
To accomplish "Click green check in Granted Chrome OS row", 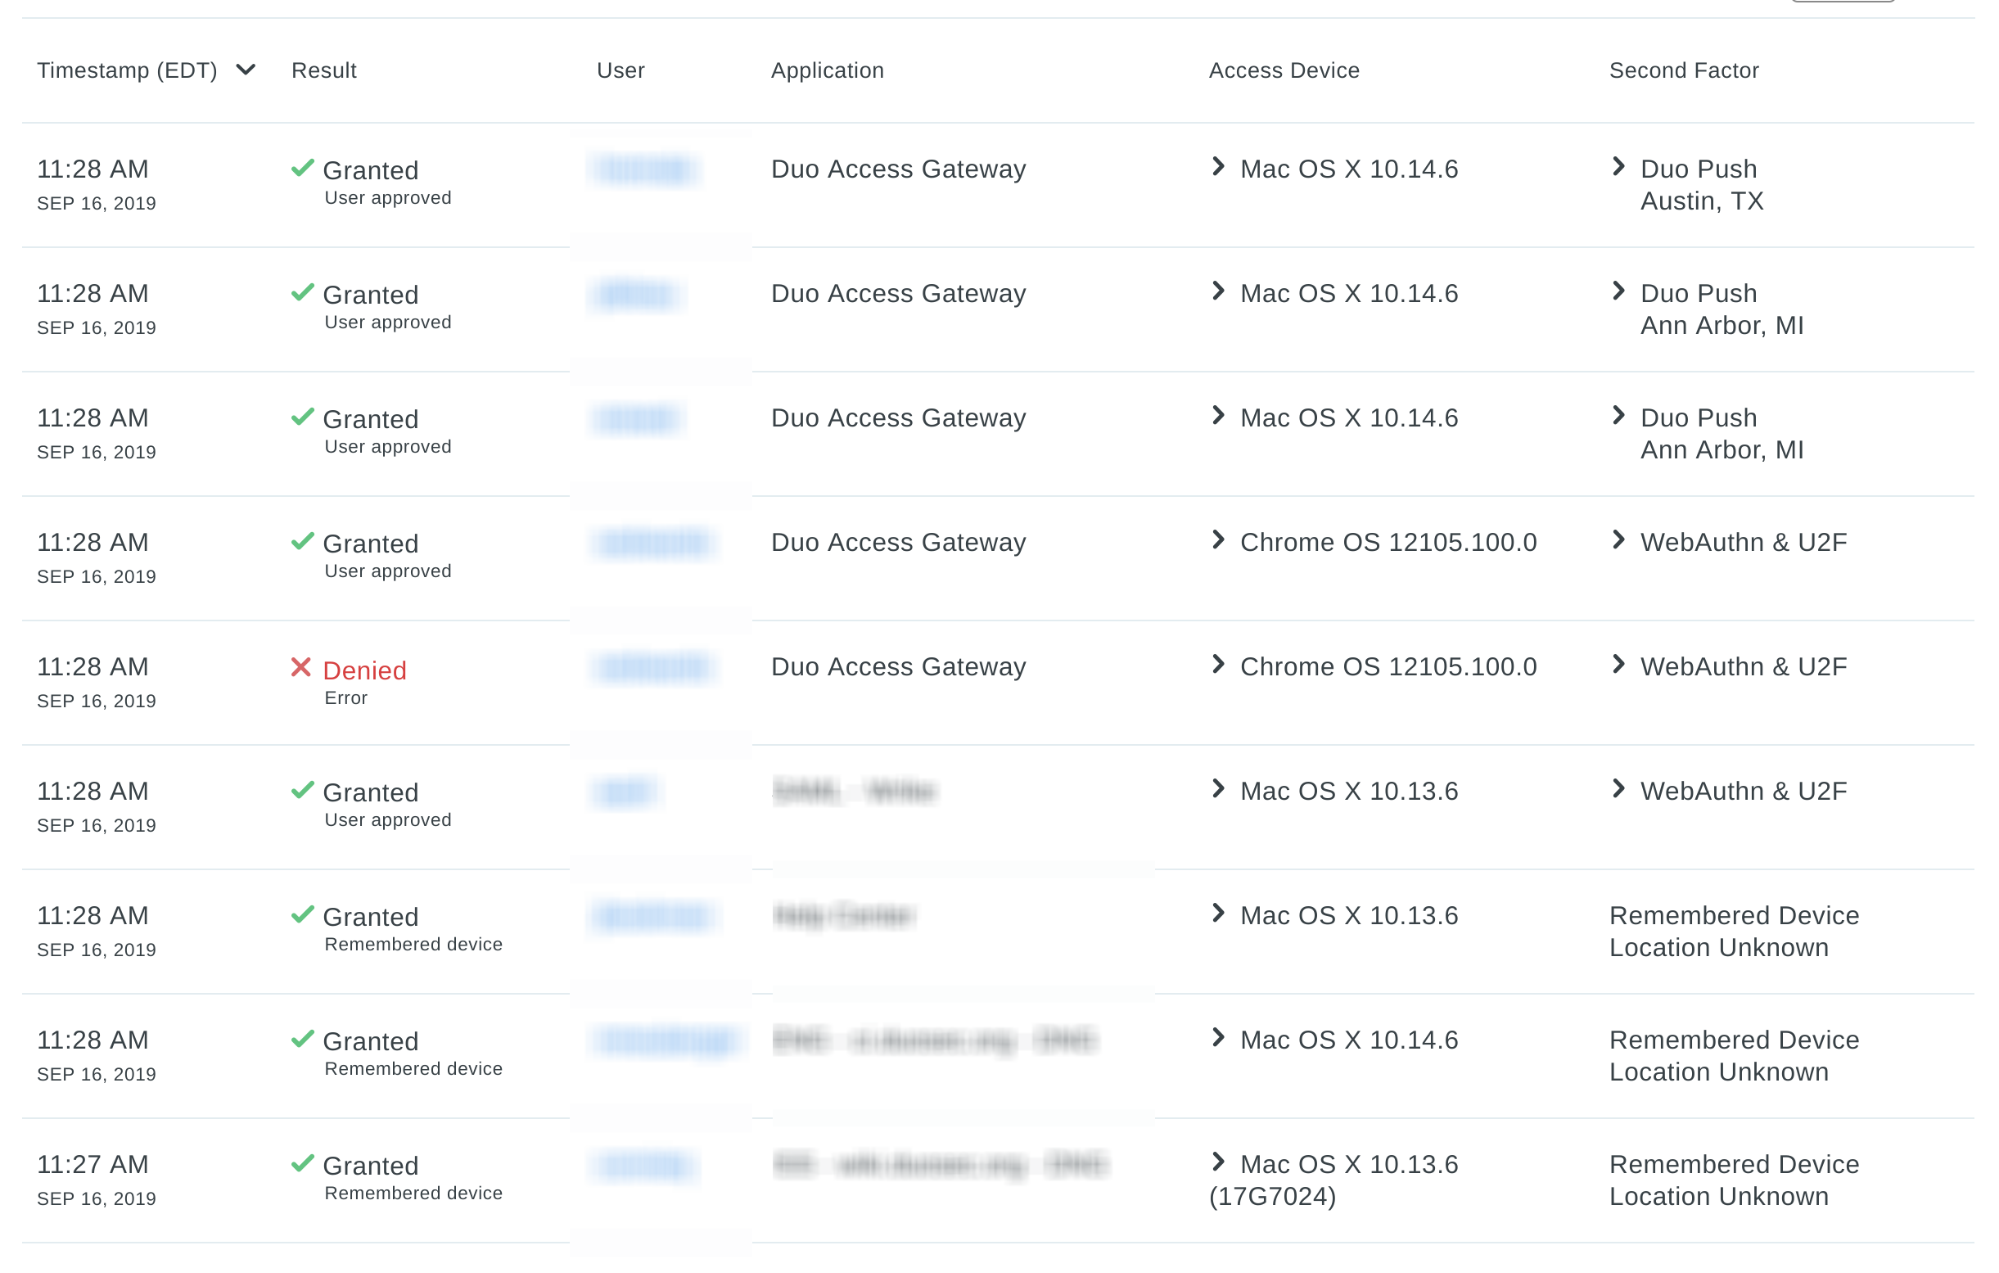I will [x=302, y=541].
